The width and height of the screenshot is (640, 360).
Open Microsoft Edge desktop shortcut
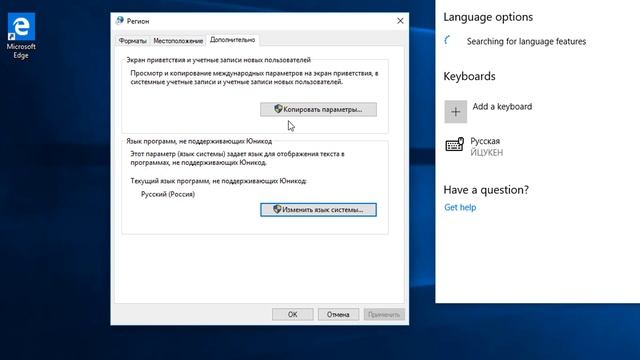pyautogui.click(x=21, y=36)
